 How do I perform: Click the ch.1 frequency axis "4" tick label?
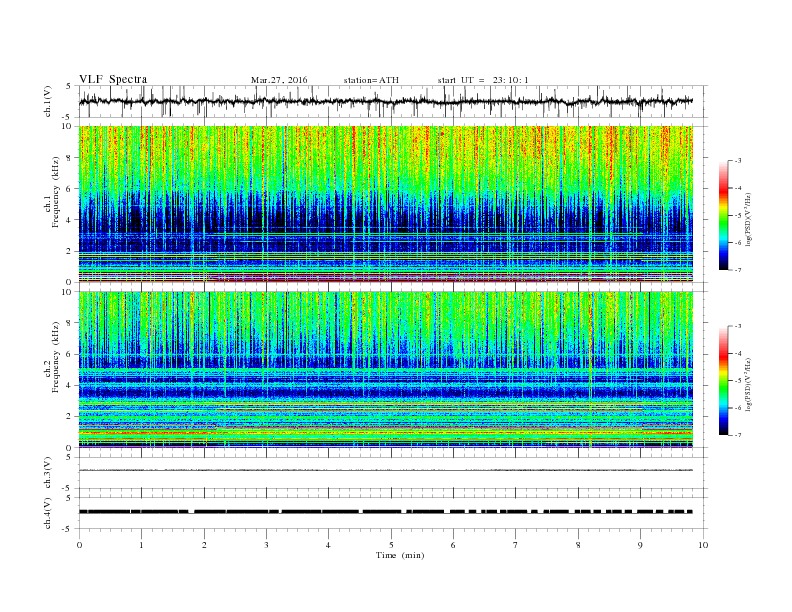(69, 220)
